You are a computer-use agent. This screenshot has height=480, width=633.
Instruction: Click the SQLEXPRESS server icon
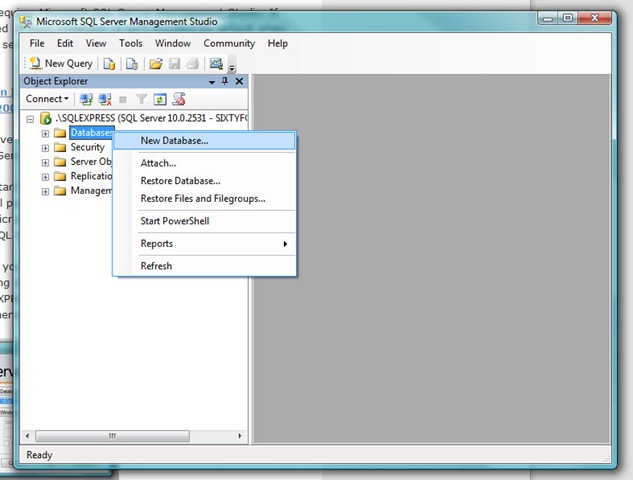45,118
